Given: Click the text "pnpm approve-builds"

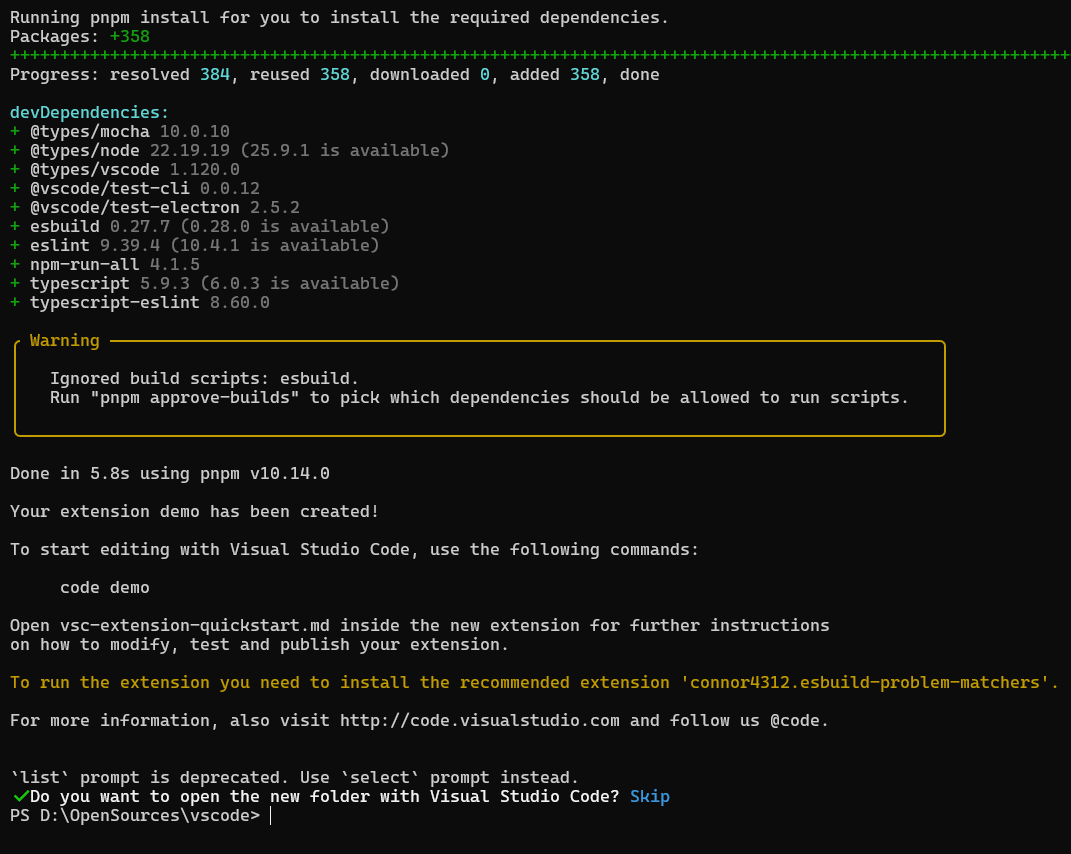Looking at the screenshot, I should 195,398.
